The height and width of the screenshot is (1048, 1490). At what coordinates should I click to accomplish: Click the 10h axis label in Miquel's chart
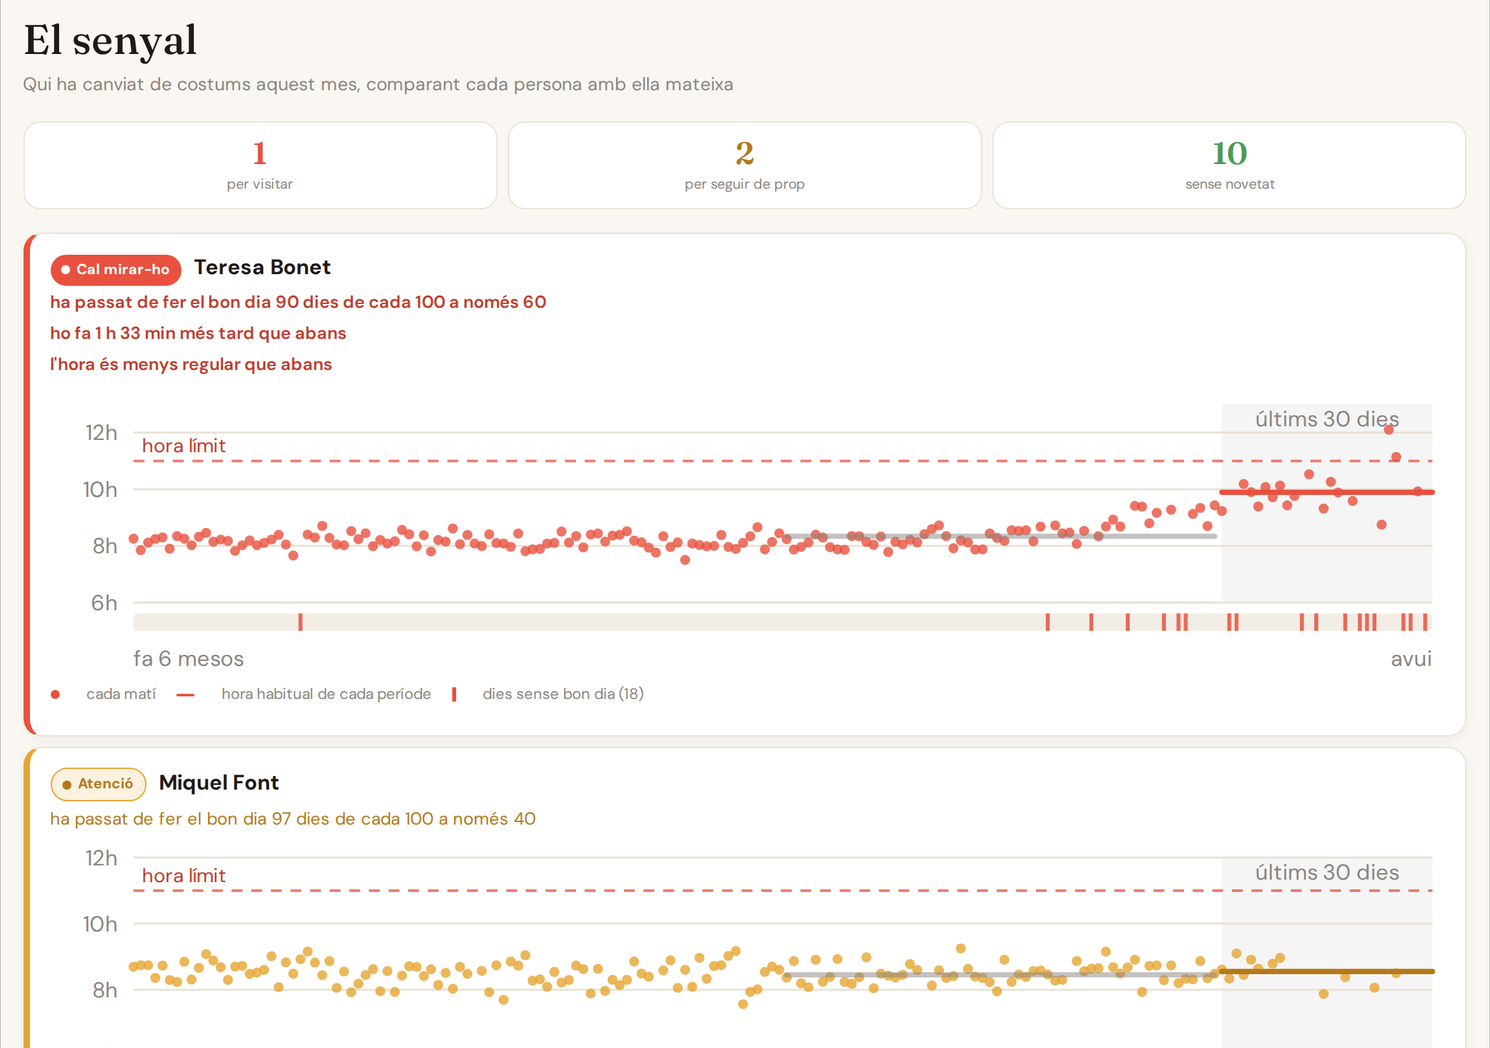tap(100, 924)
